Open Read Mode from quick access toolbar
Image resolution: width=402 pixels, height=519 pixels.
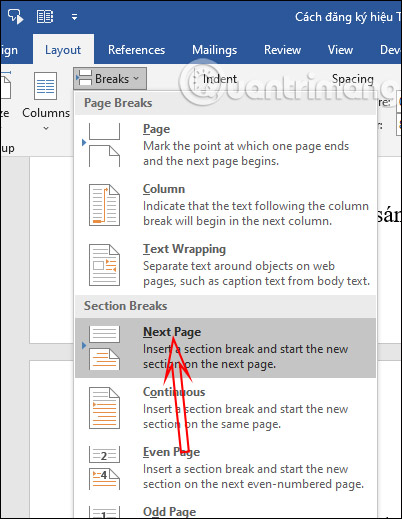pos(44,16)
